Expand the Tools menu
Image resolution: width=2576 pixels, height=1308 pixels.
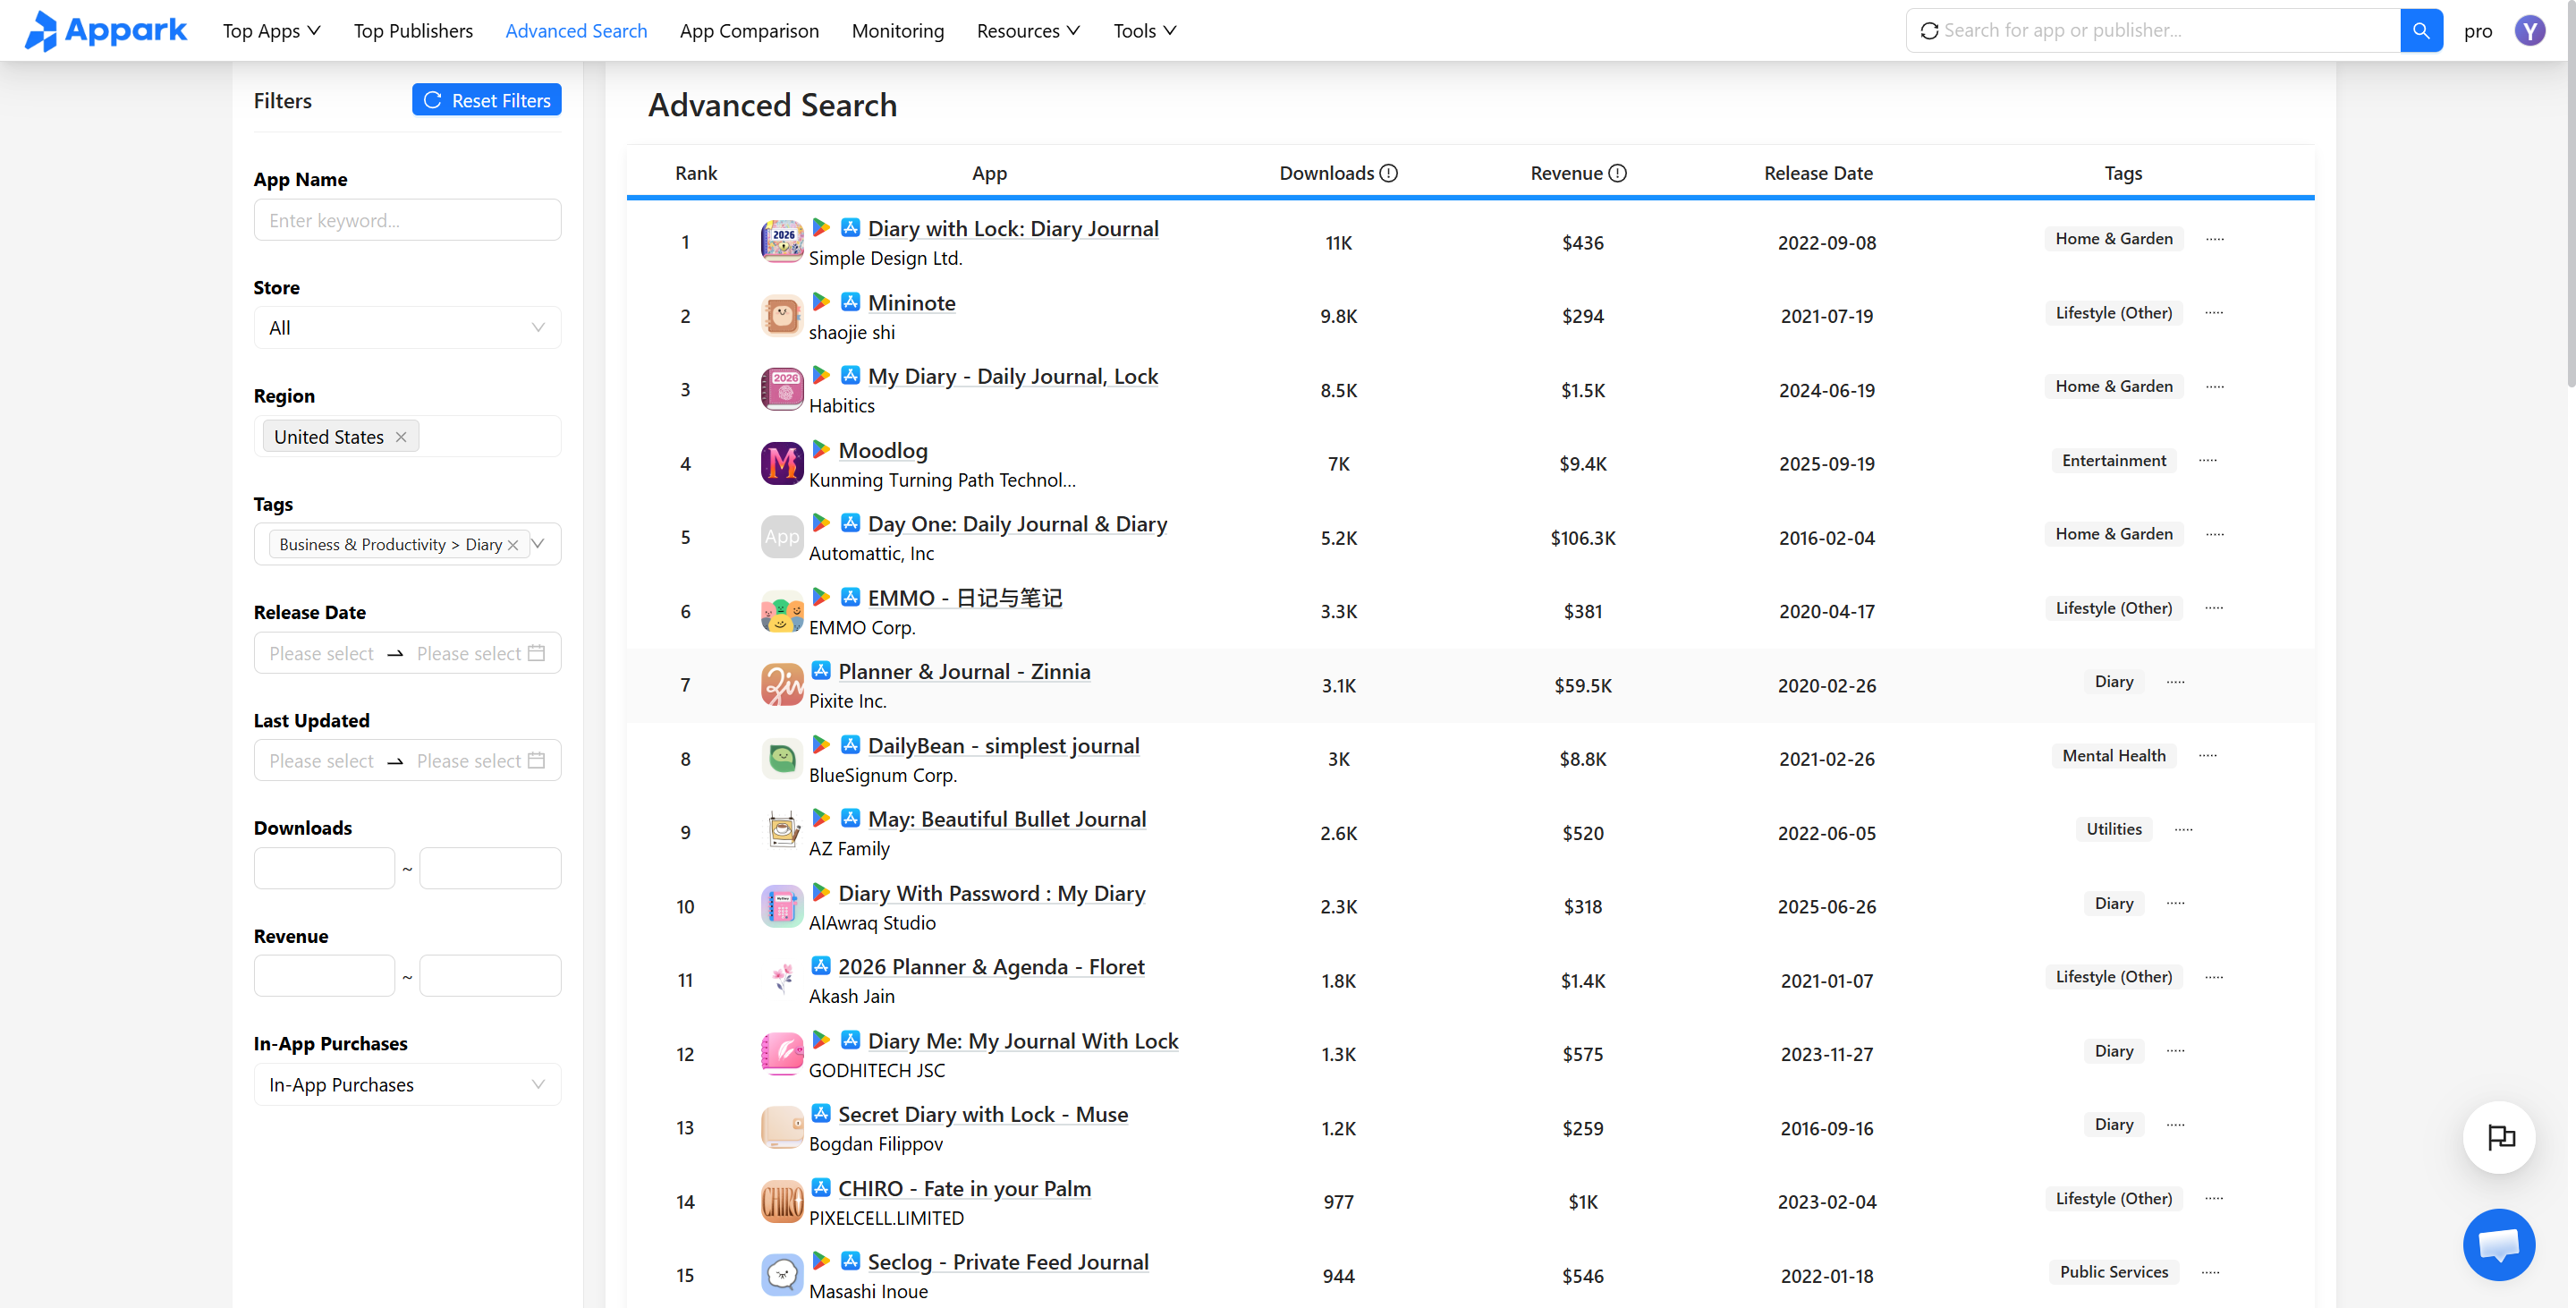tap(1145, 31)
